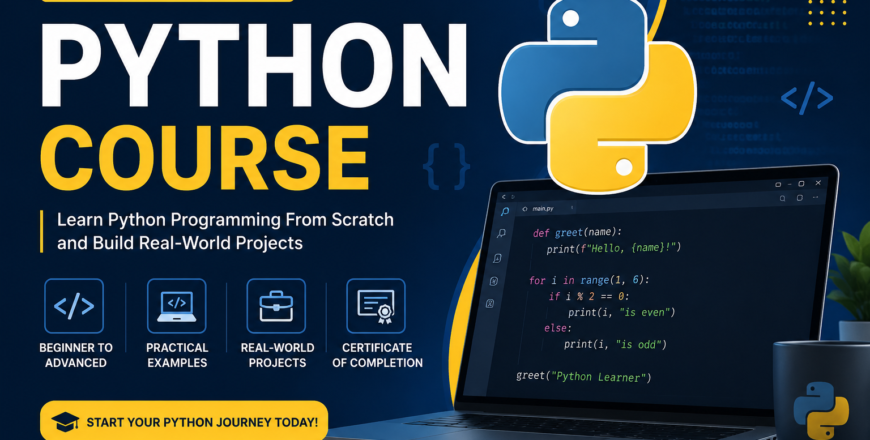The width and height of the screenshot is (870, 440).
Task: Click the Beginner to Advanced code-brackets icon
Action: pyautogui.click(x=74, y=306)
